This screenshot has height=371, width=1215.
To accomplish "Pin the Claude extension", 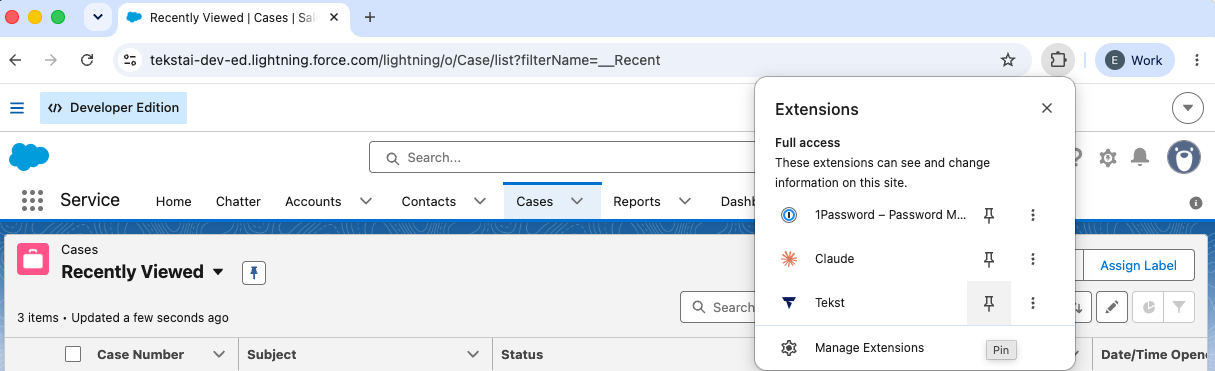I will pyautogui.click(x=989, y=259).
